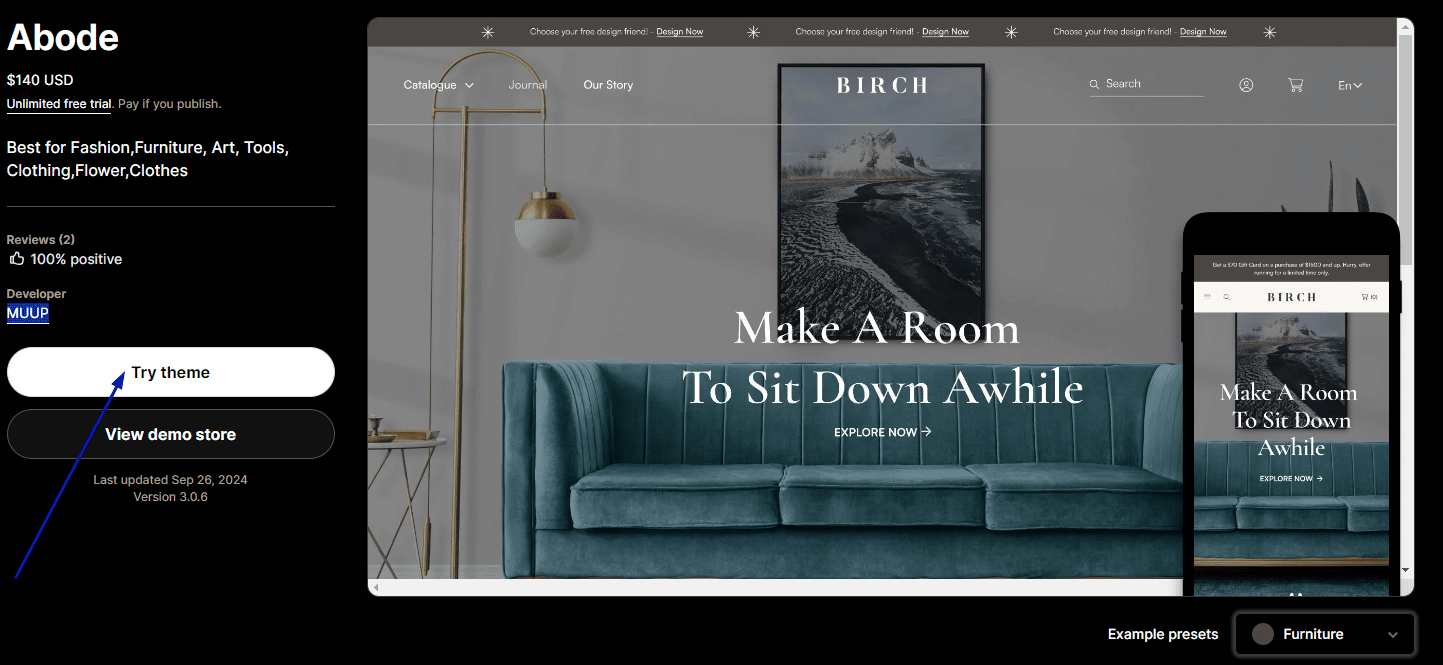Expand the Catalogue chevron arrow
The image size is (1443, 665).
[x=469, y=85]
